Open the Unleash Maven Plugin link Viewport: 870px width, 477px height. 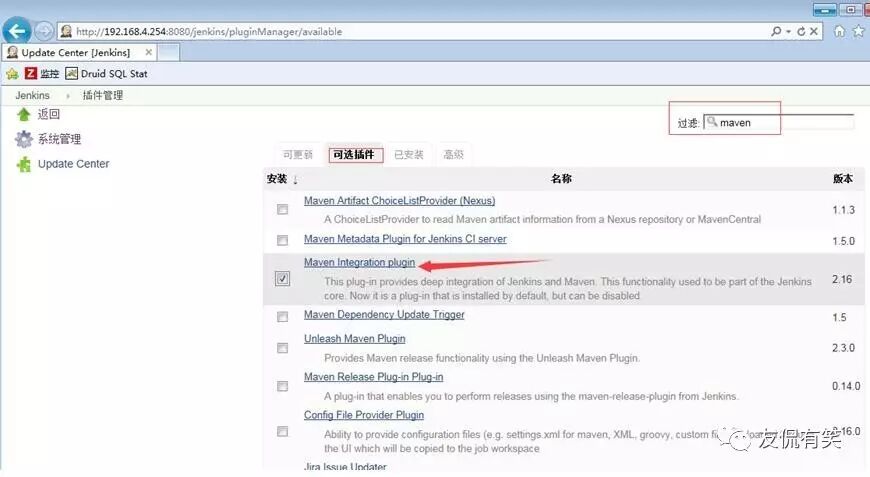[x=355, y=338]
